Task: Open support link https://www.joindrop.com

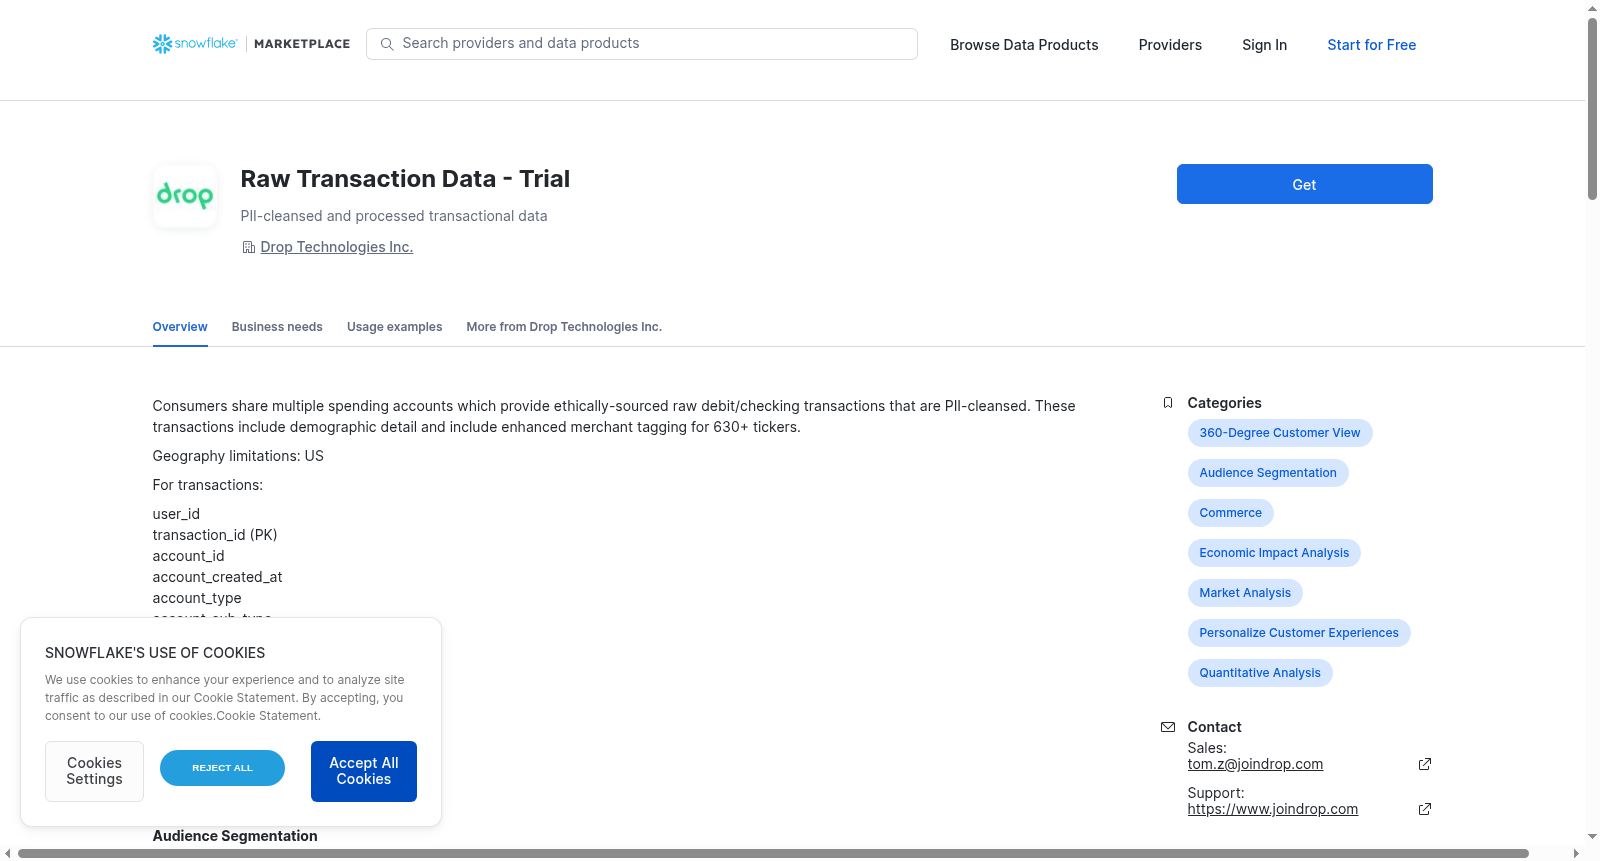Action: click(1272, 809)
